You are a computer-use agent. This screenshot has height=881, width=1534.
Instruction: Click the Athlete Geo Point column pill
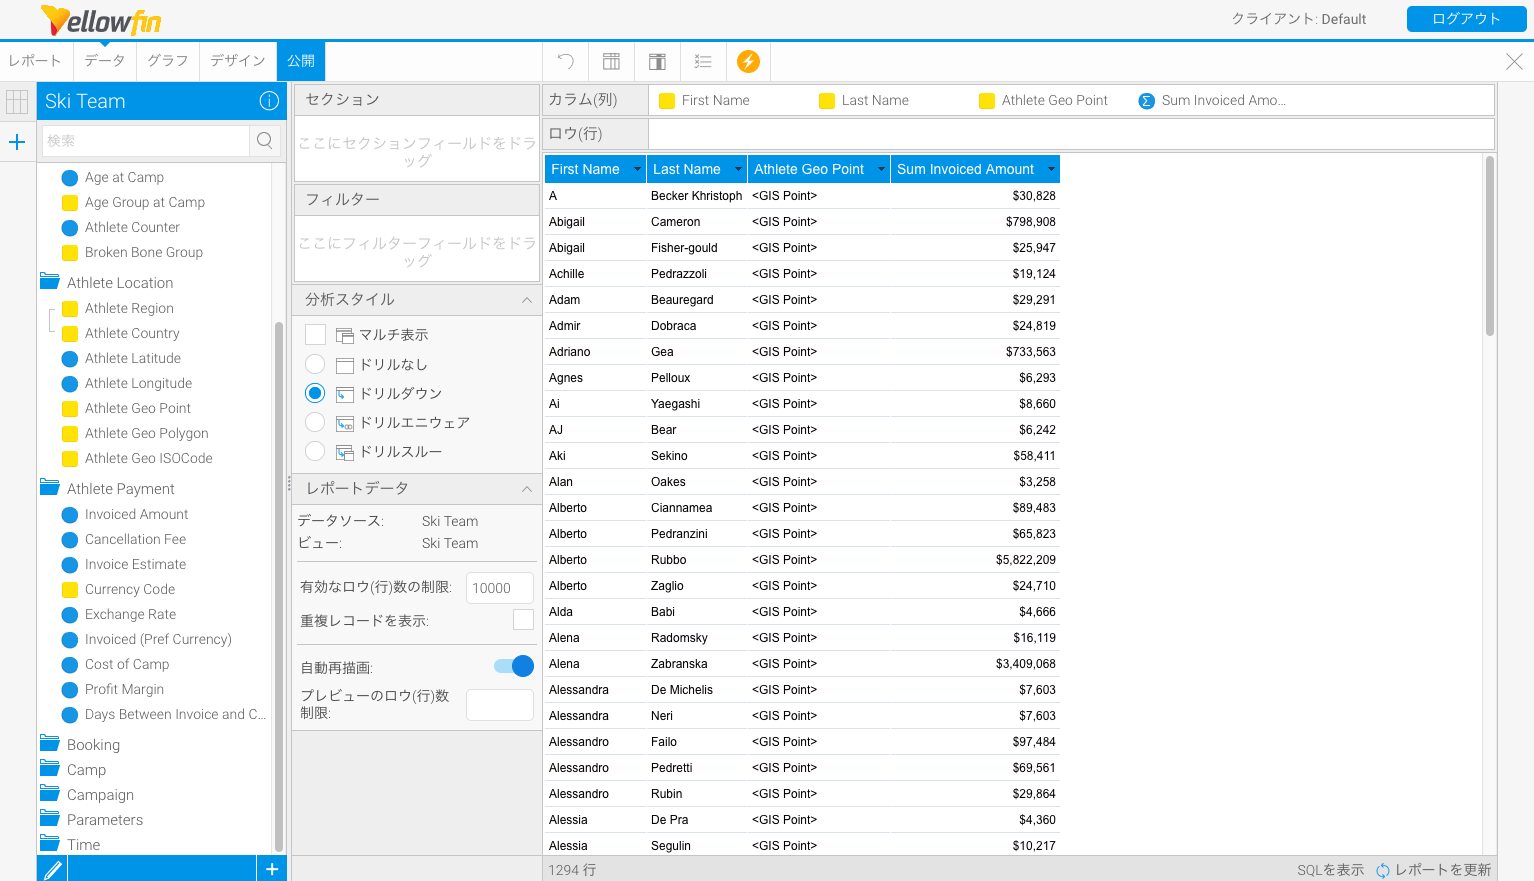1043,100
